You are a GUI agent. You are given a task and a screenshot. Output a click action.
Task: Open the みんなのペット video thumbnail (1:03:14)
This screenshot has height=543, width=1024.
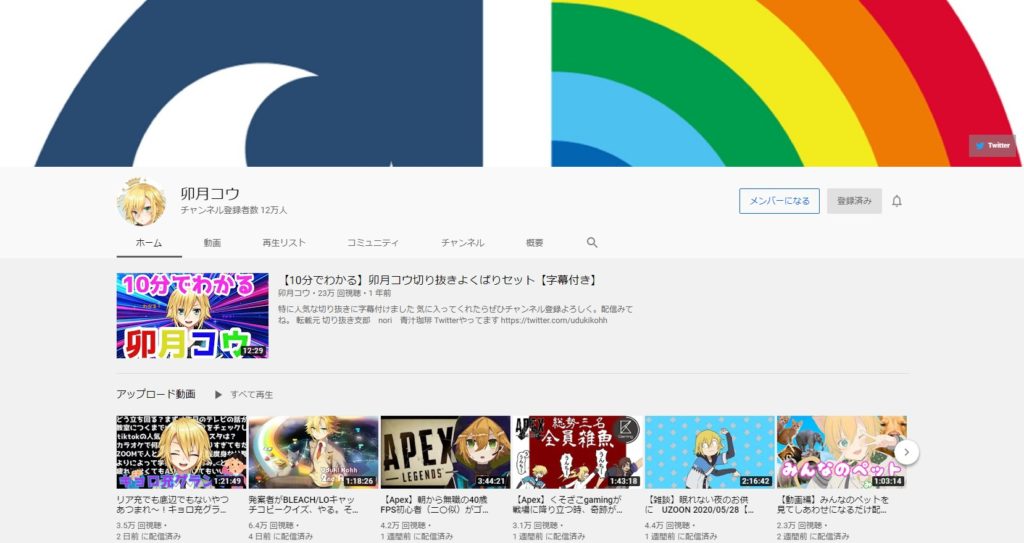(x=842, y=452)
